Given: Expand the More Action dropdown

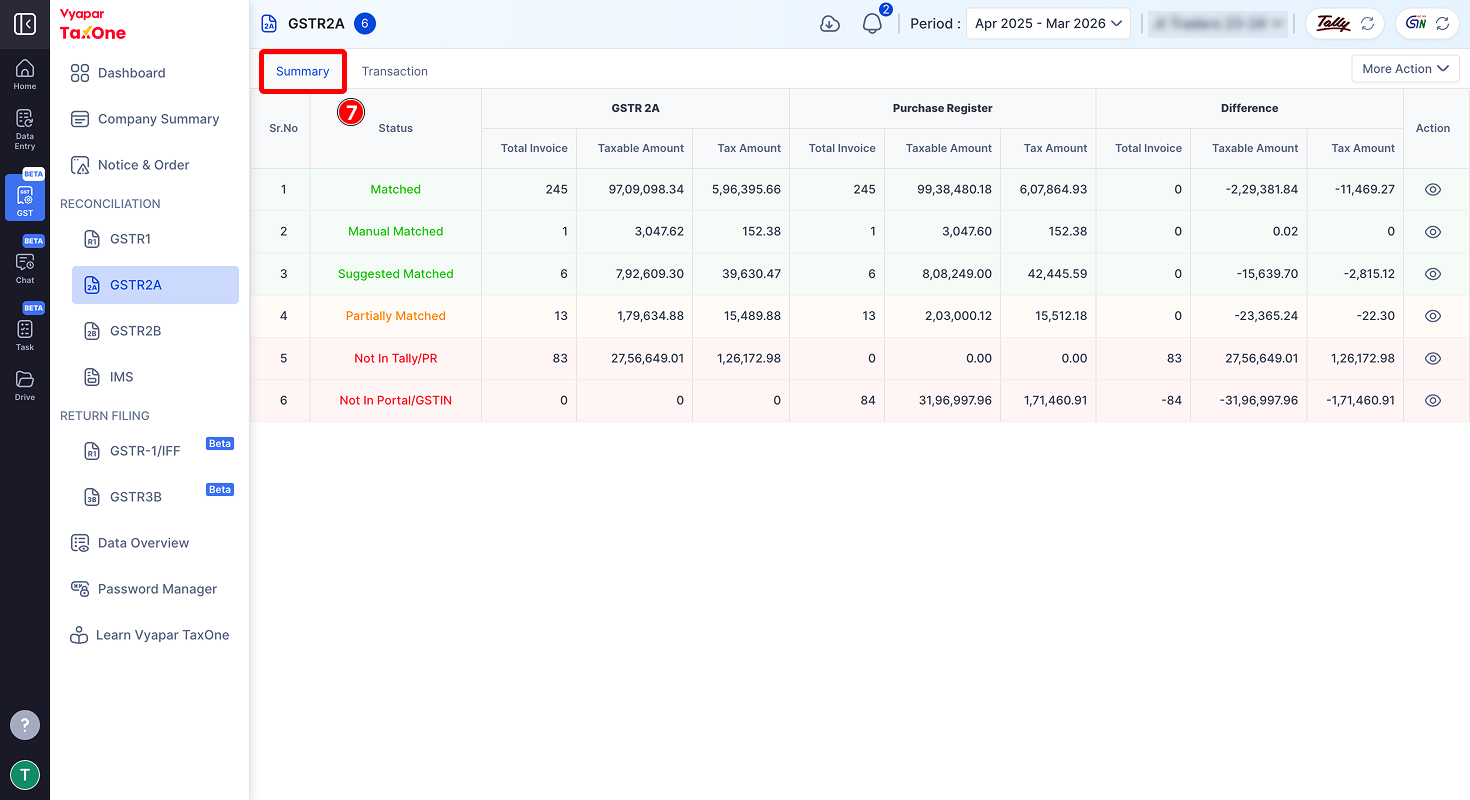Looking at the screenshot, I should (1405, 69).
